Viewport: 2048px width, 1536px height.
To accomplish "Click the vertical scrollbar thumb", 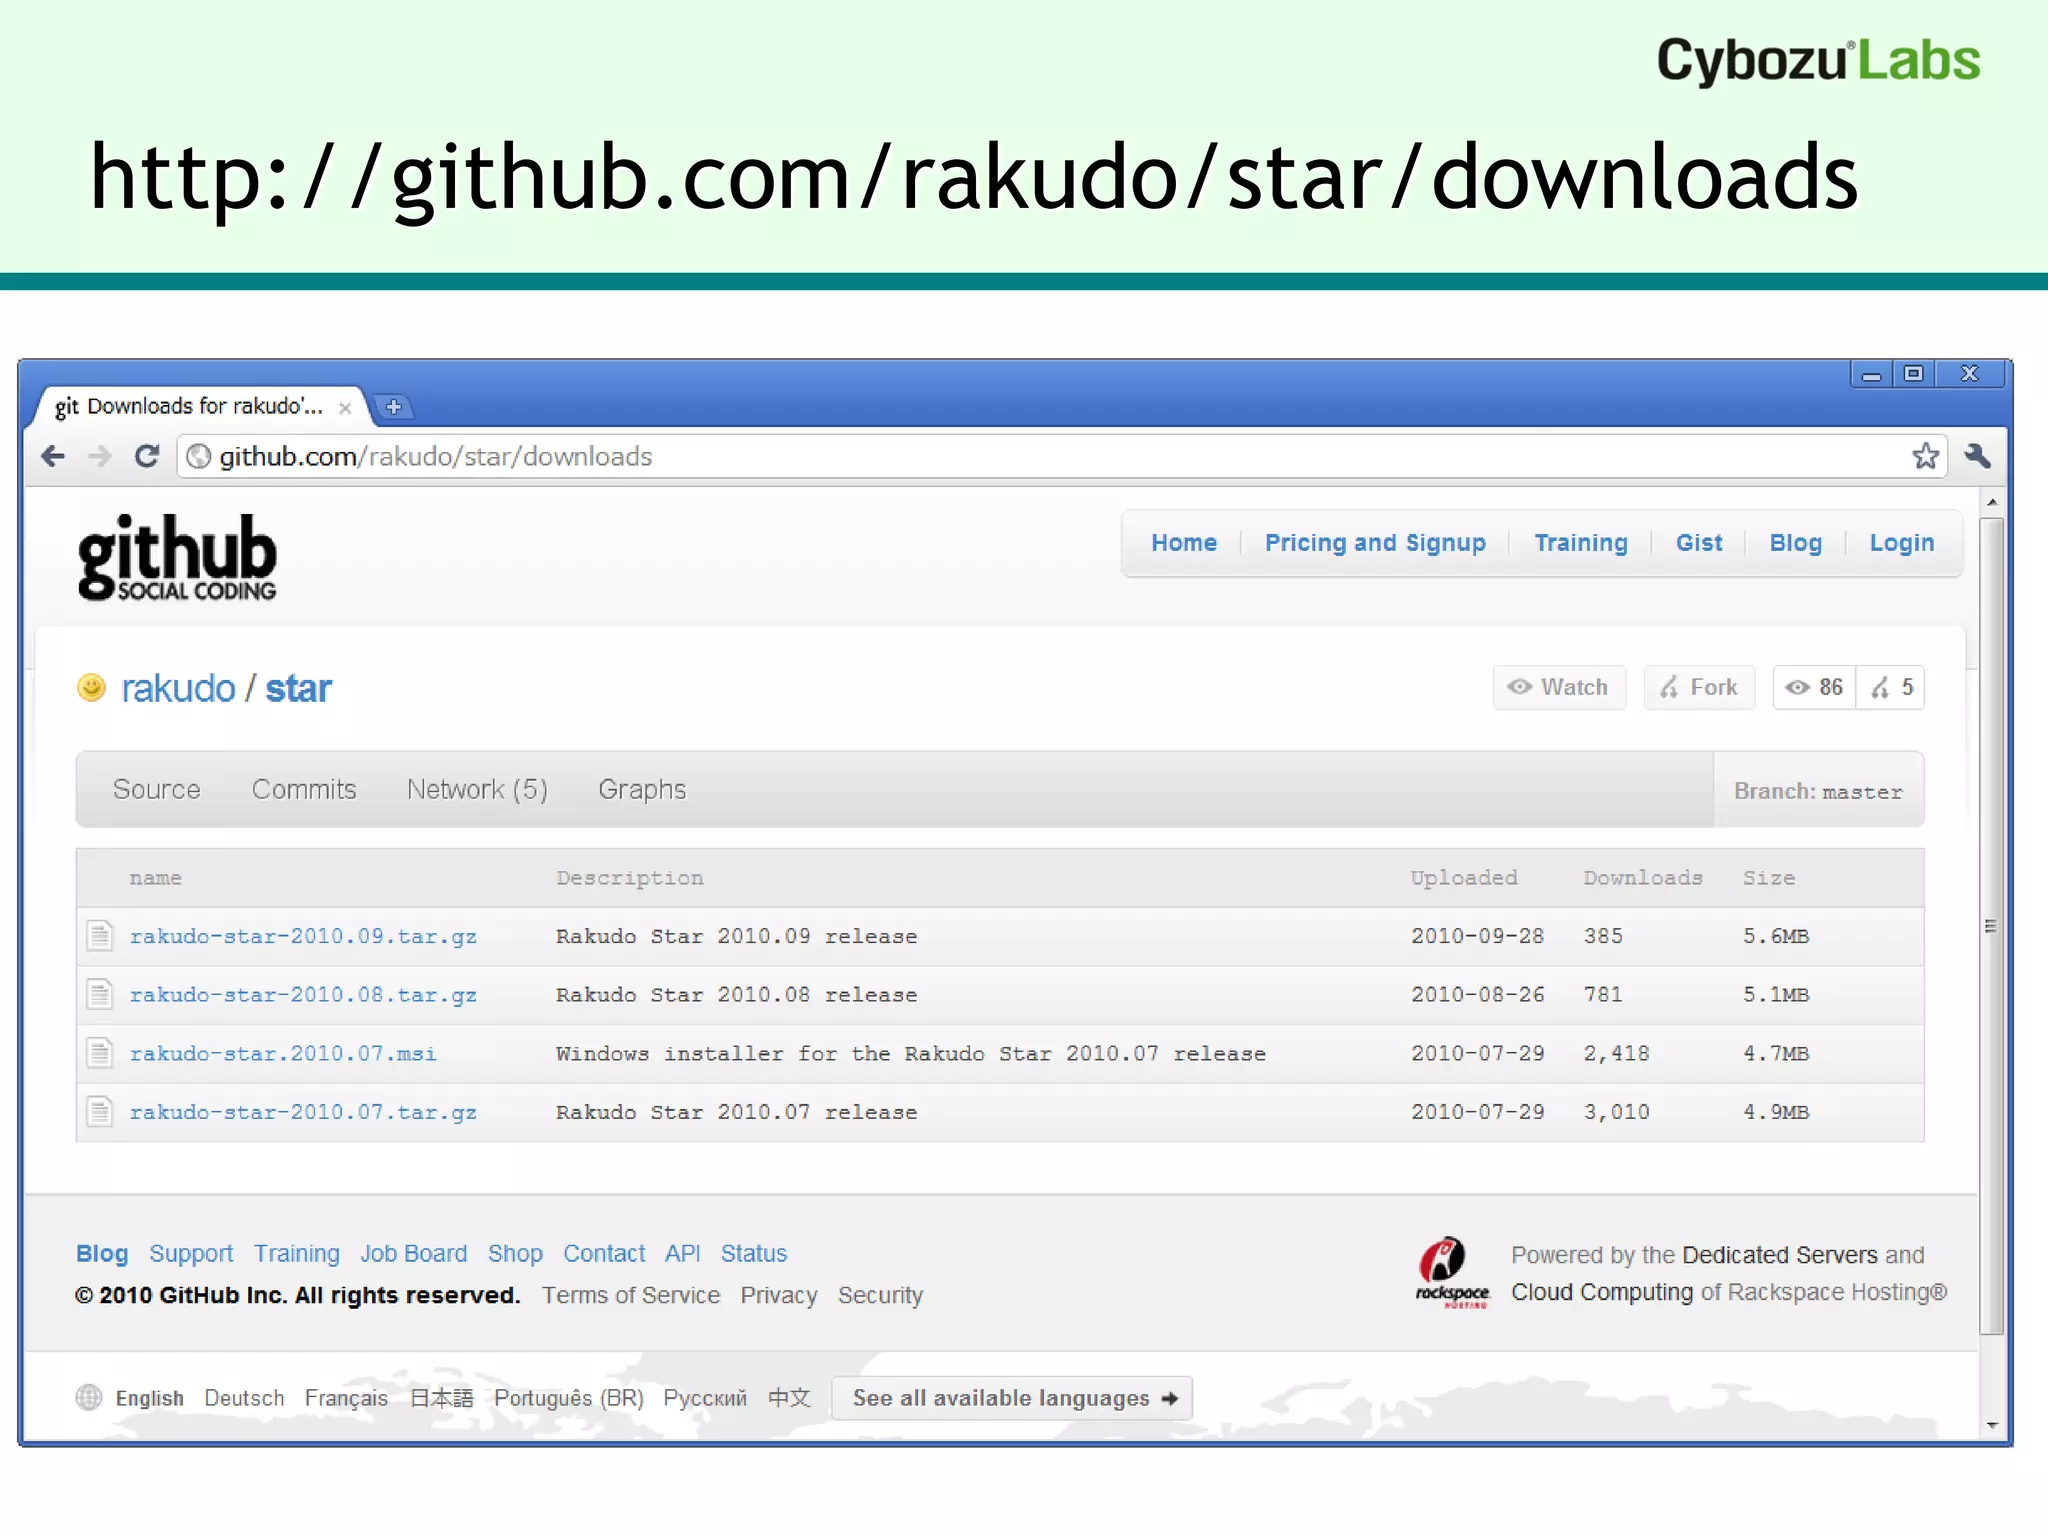I will coord(1992,926).
